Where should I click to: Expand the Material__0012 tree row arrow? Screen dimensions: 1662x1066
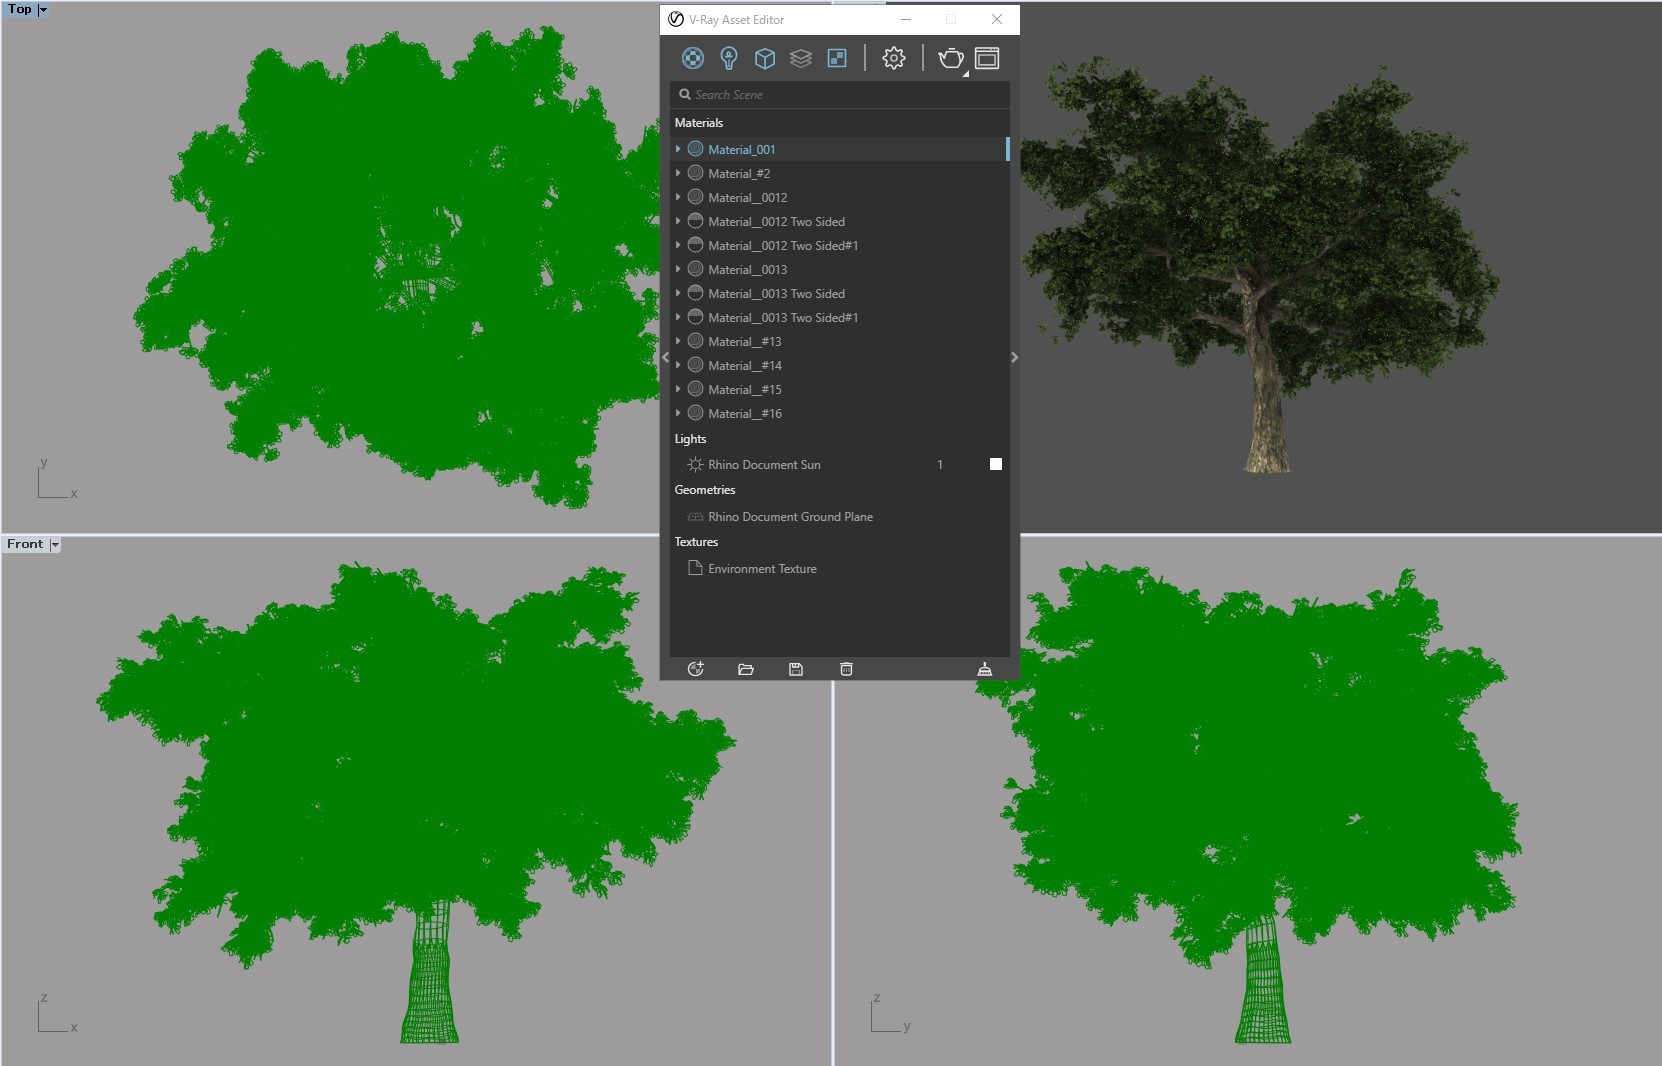pos(678,197)
